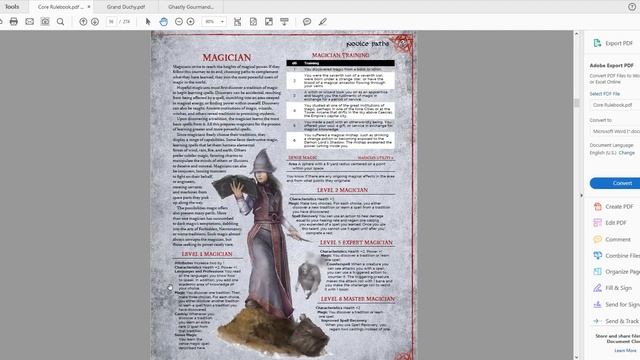Image resolution: width=640 pixels, height=360 pixels.
Task: Open the Send & Track tool
Action: tap(616, 321)
